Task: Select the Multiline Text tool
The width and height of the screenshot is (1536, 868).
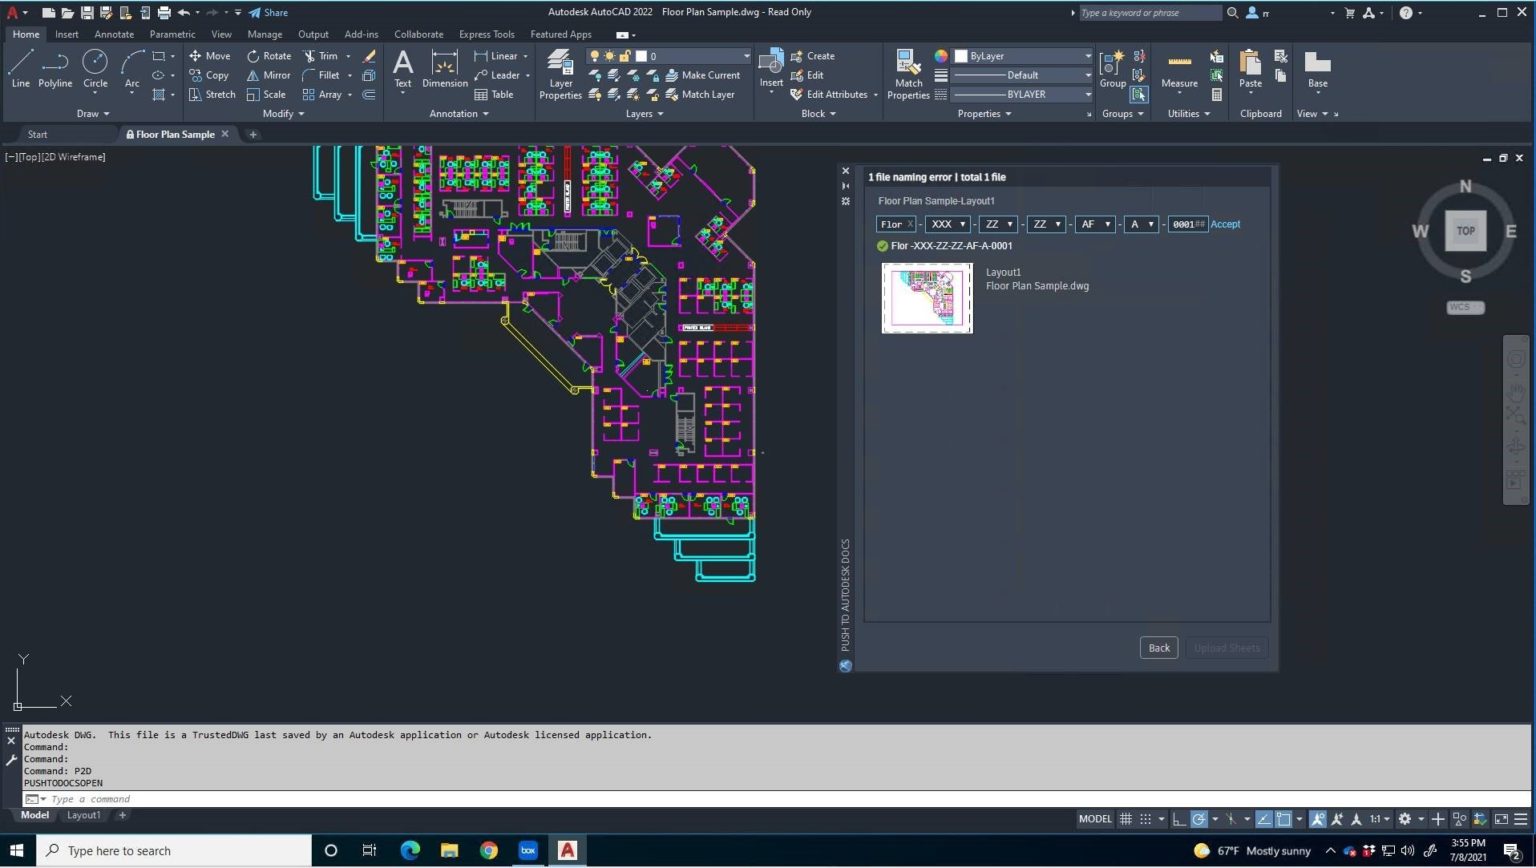Action: click(x=402, y=70)
